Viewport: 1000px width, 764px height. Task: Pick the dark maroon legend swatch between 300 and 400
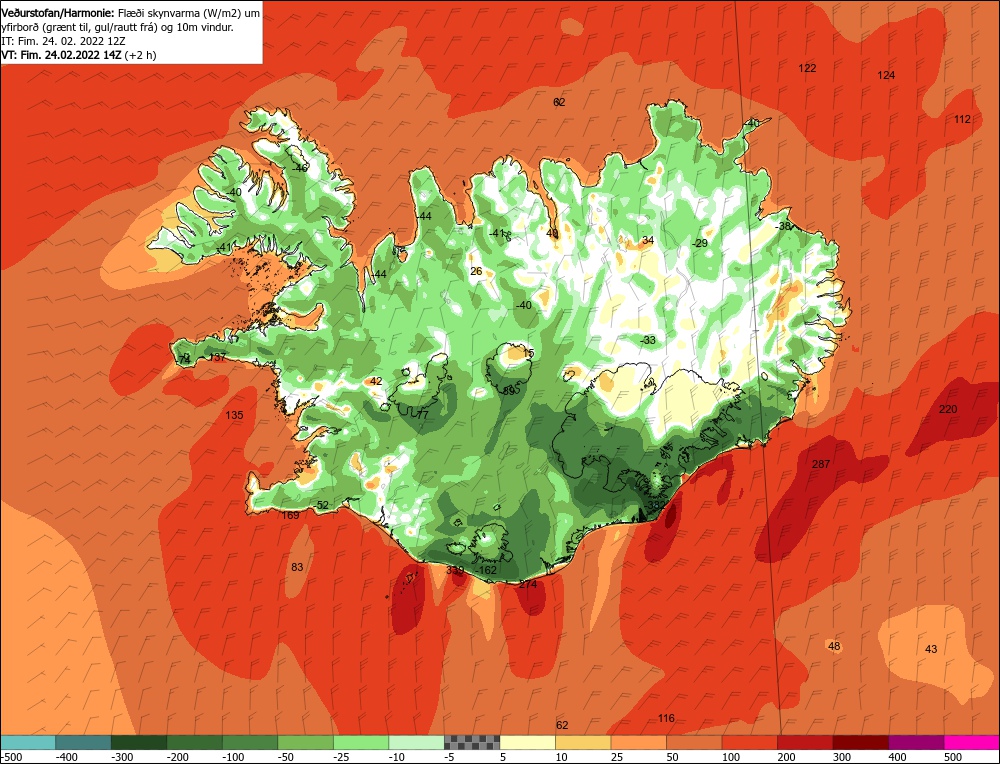point(860,742)
